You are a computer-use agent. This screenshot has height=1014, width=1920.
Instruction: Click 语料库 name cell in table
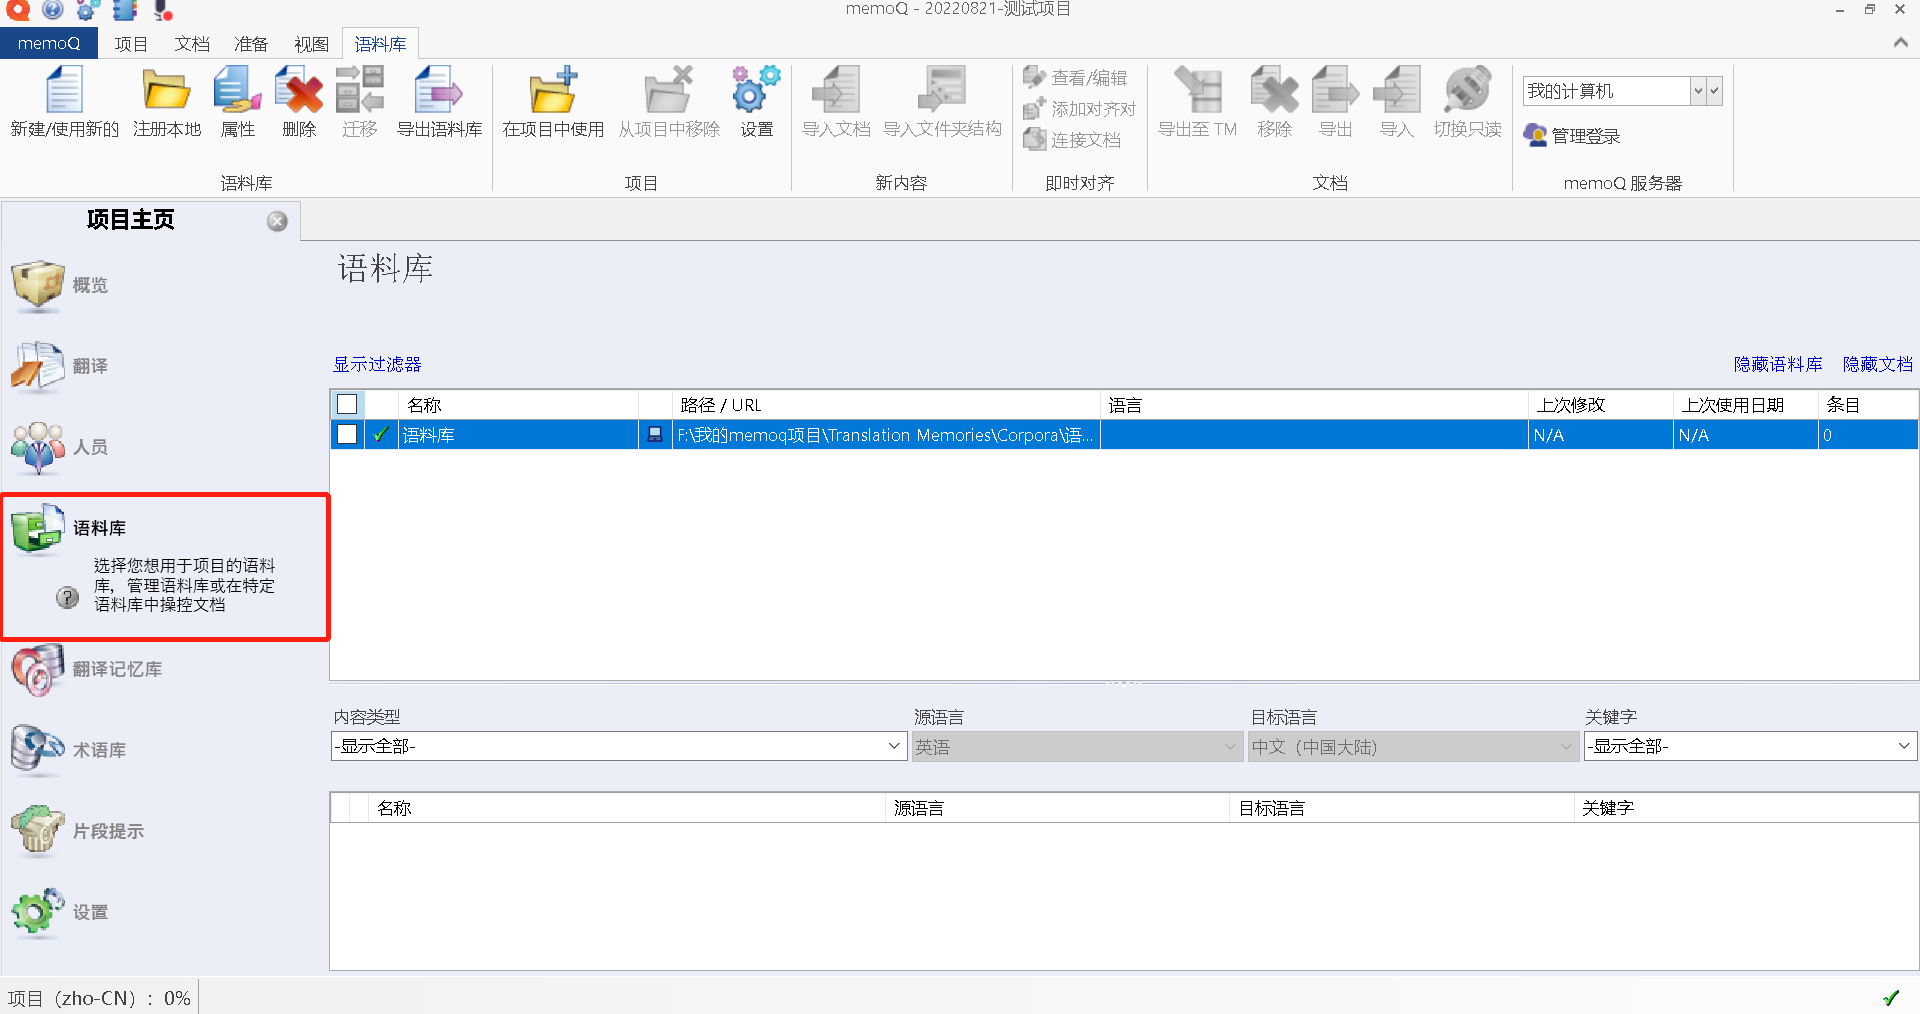click(x=518, y=435)
